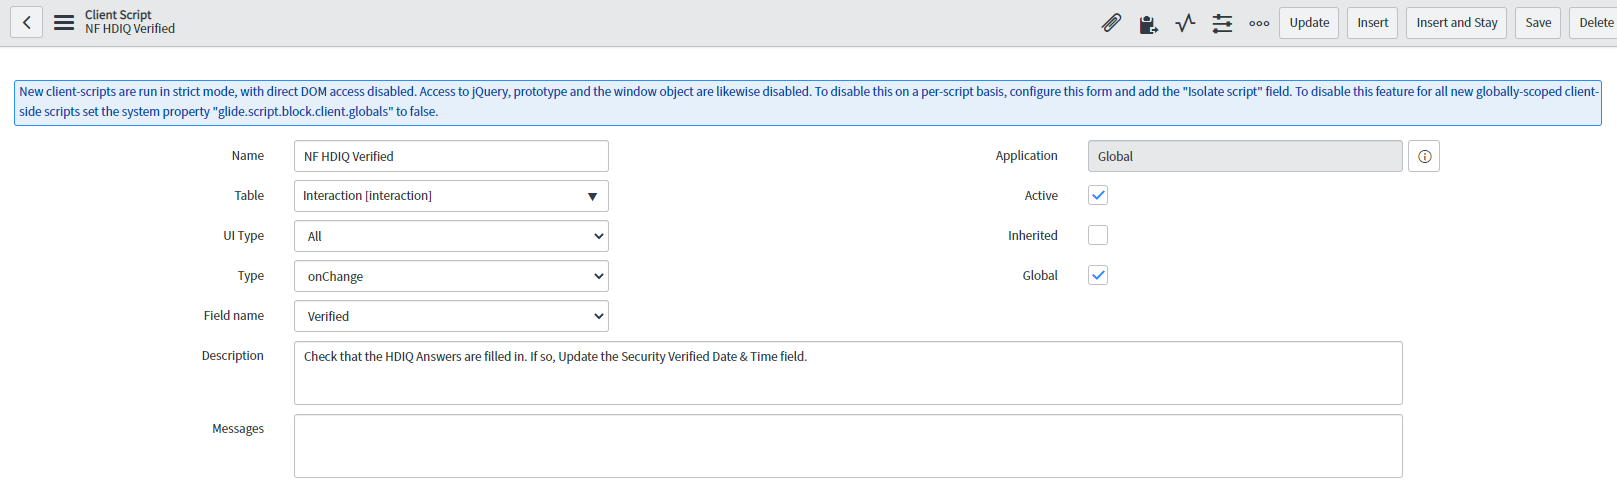This screenshot has width=1617, height=480.
Task: Click the personalize form sliders icon
Action: tap(1222, 23)
